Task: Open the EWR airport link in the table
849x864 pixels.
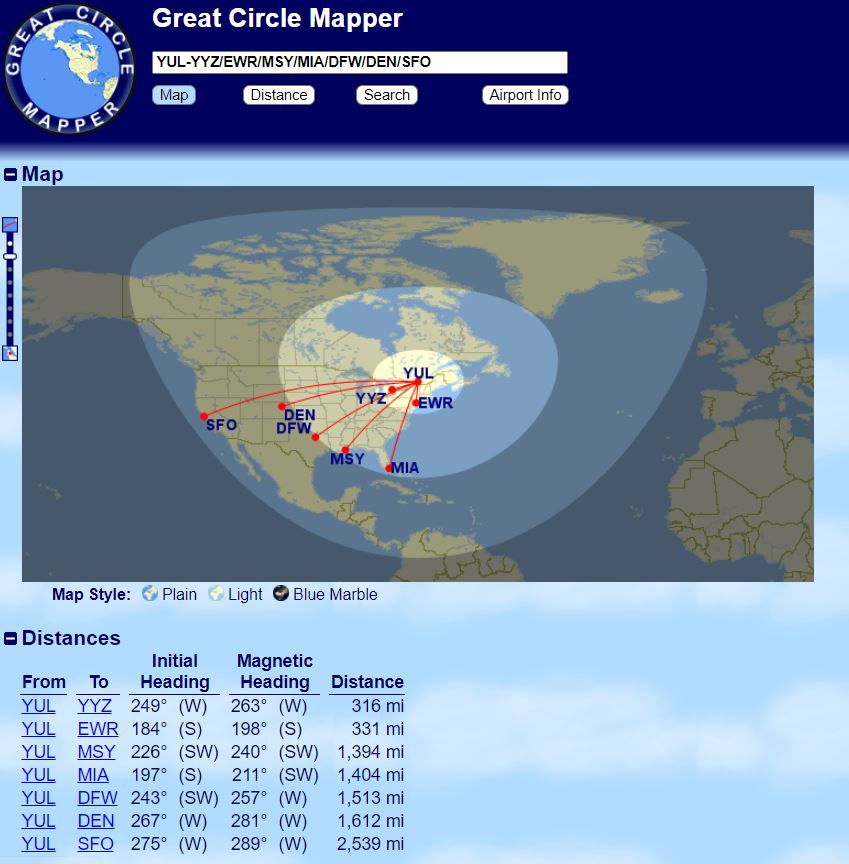Action: pyautogui.click(x=98, y=728)
